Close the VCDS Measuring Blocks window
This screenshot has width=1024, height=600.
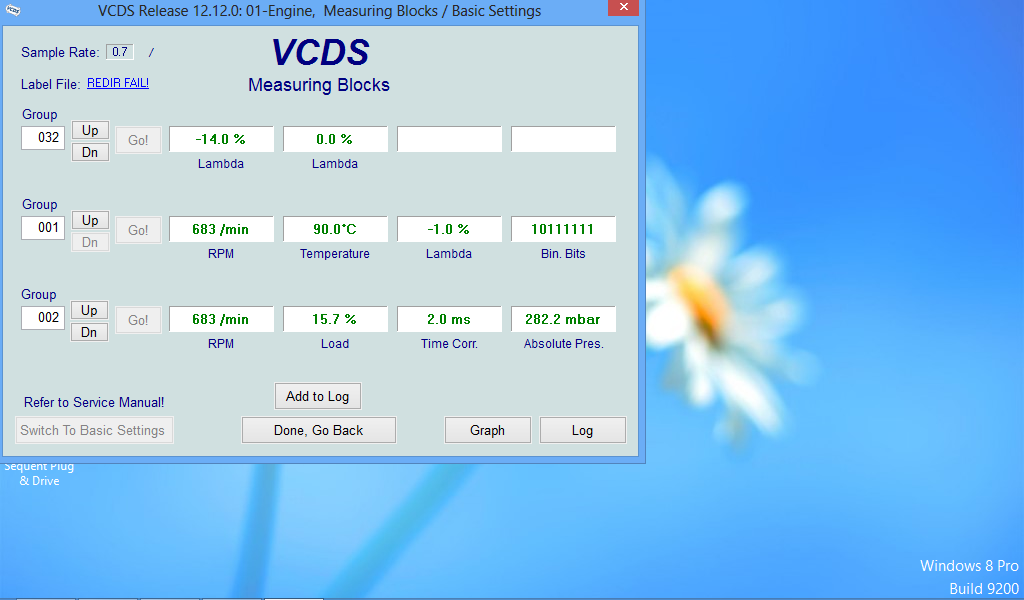[623, 7]
